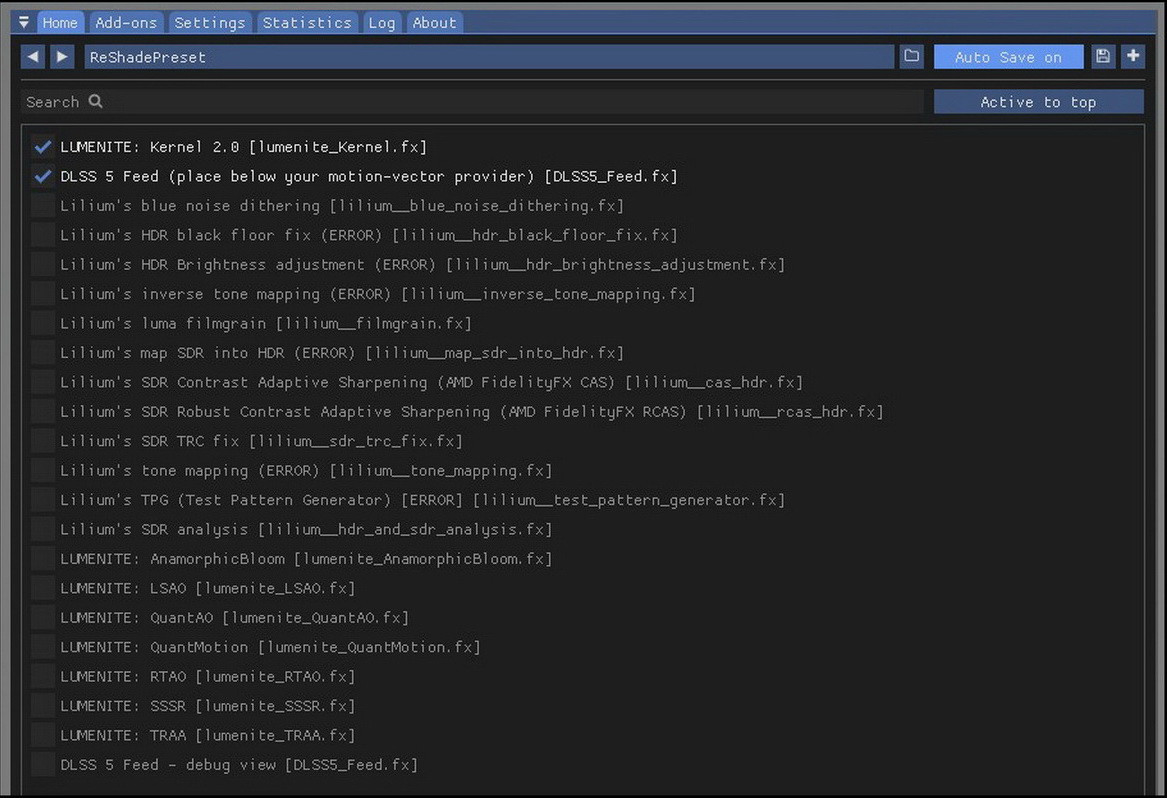Select "[lumenite_TRAA.fx]" row label
Screen dimensions: 1167x798
coord(275,735)
